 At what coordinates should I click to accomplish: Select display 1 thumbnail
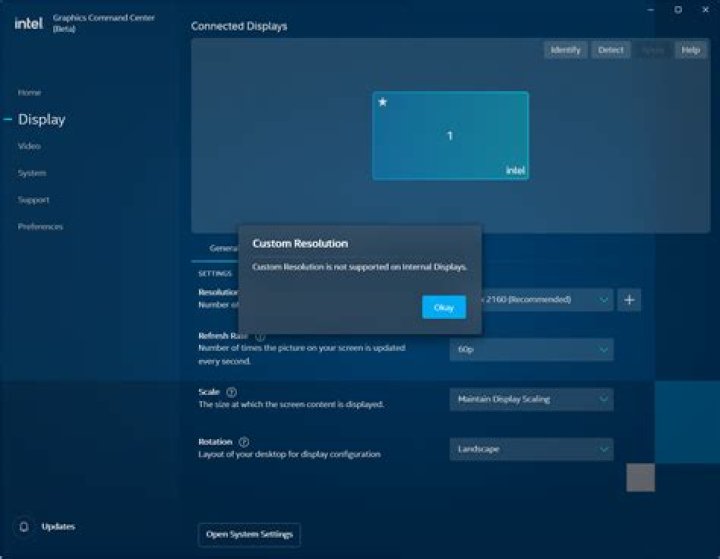[x=450, y=136]
